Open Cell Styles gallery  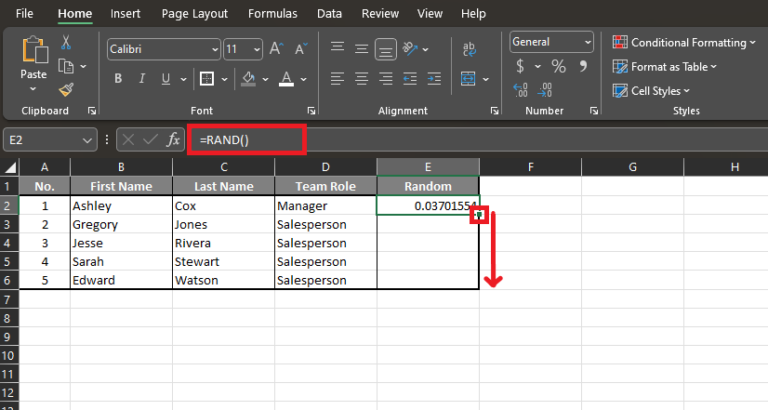(x=651, y=91)
